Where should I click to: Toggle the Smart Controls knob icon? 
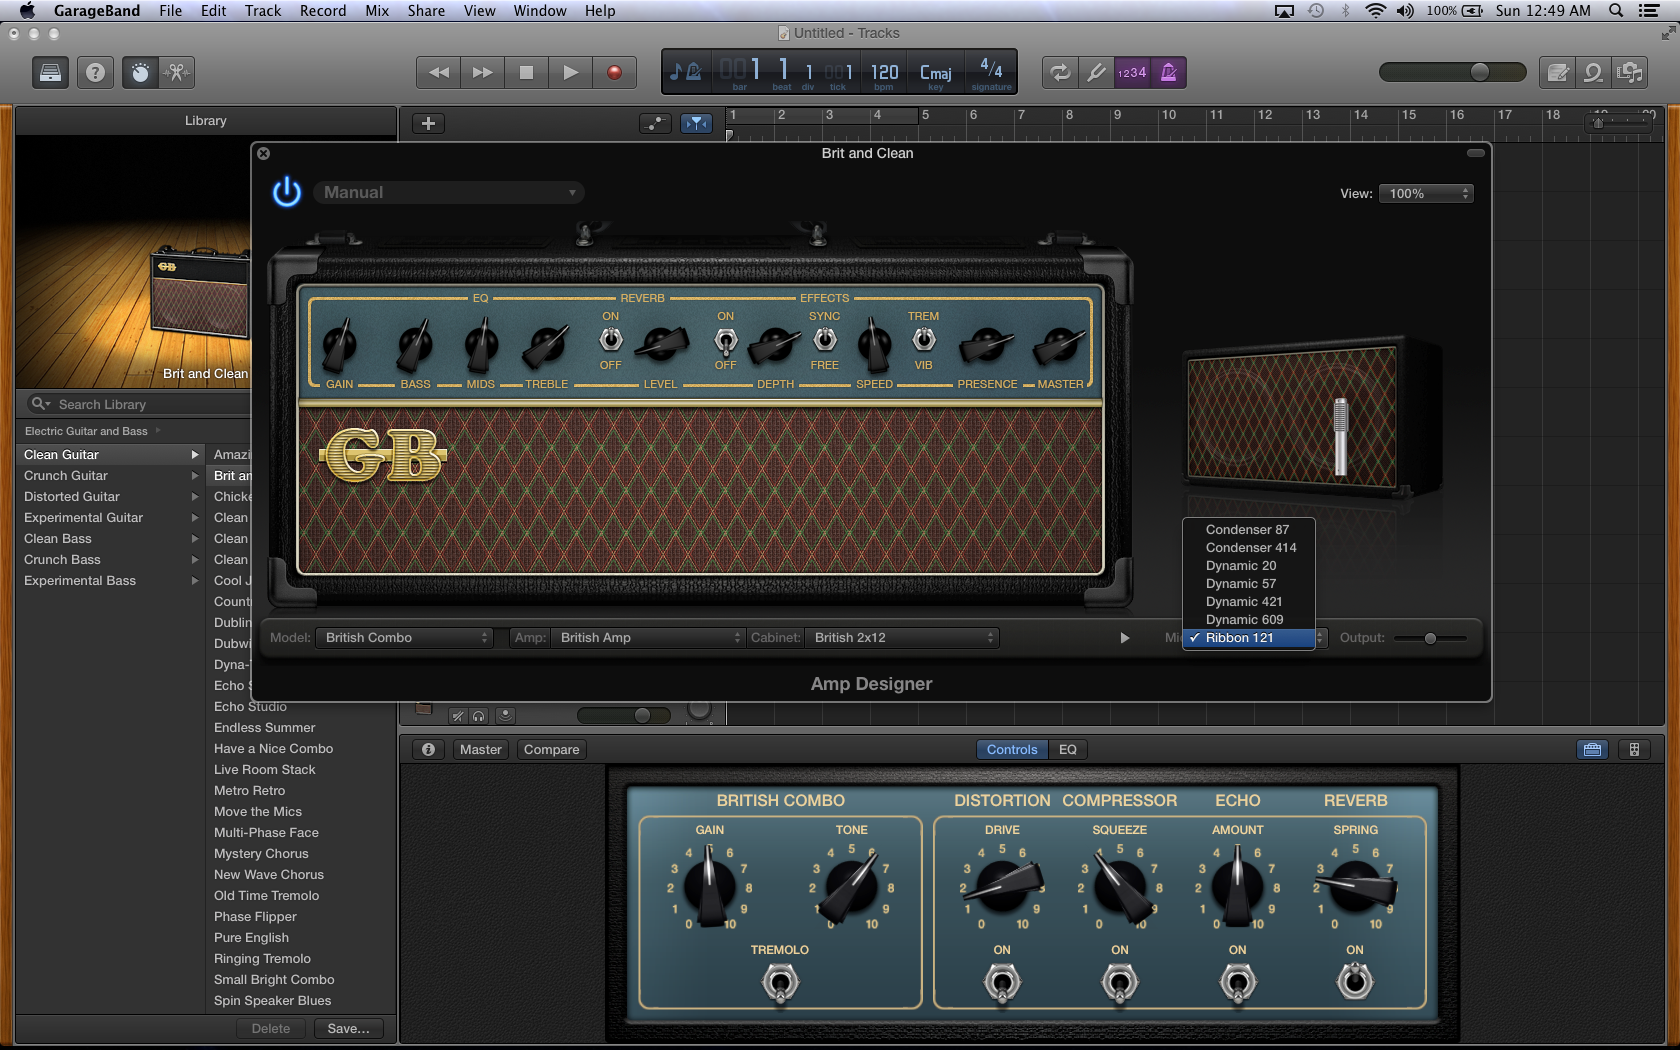[140, 72]
